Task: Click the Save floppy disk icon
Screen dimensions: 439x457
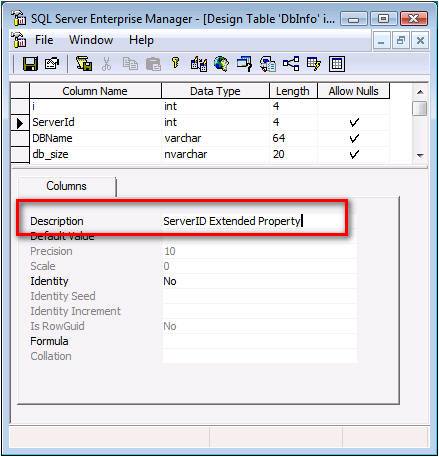Action: (30, 63)
